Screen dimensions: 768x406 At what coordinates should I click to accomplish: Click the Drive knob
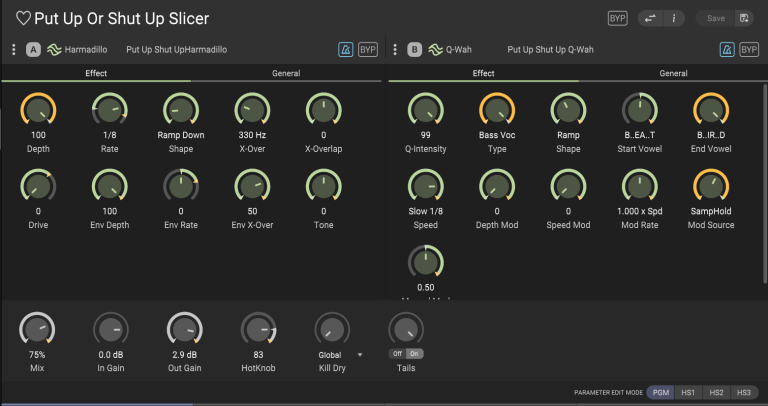click(38, 187)
